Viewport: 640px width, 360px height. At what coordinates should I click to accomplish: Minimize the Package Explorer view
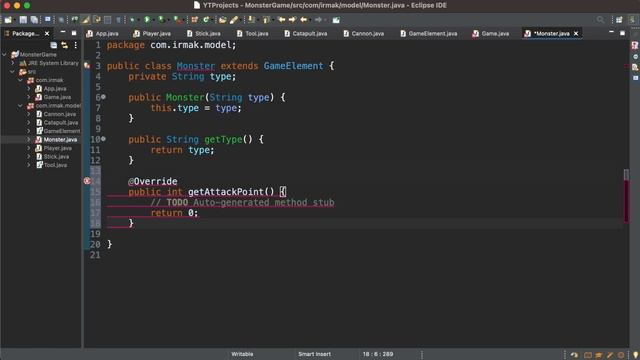click(x=63, y=32)
